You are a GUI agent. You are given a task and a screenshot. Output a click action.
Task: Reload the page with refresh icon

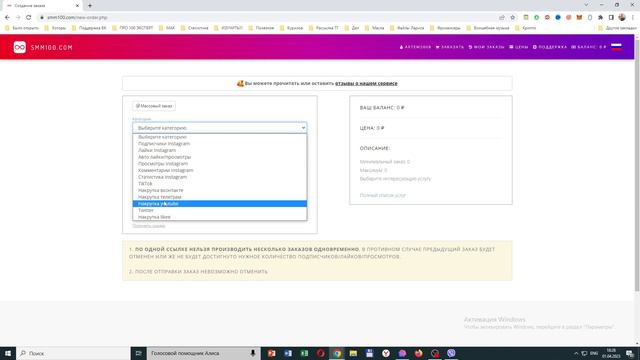[29, 18]
